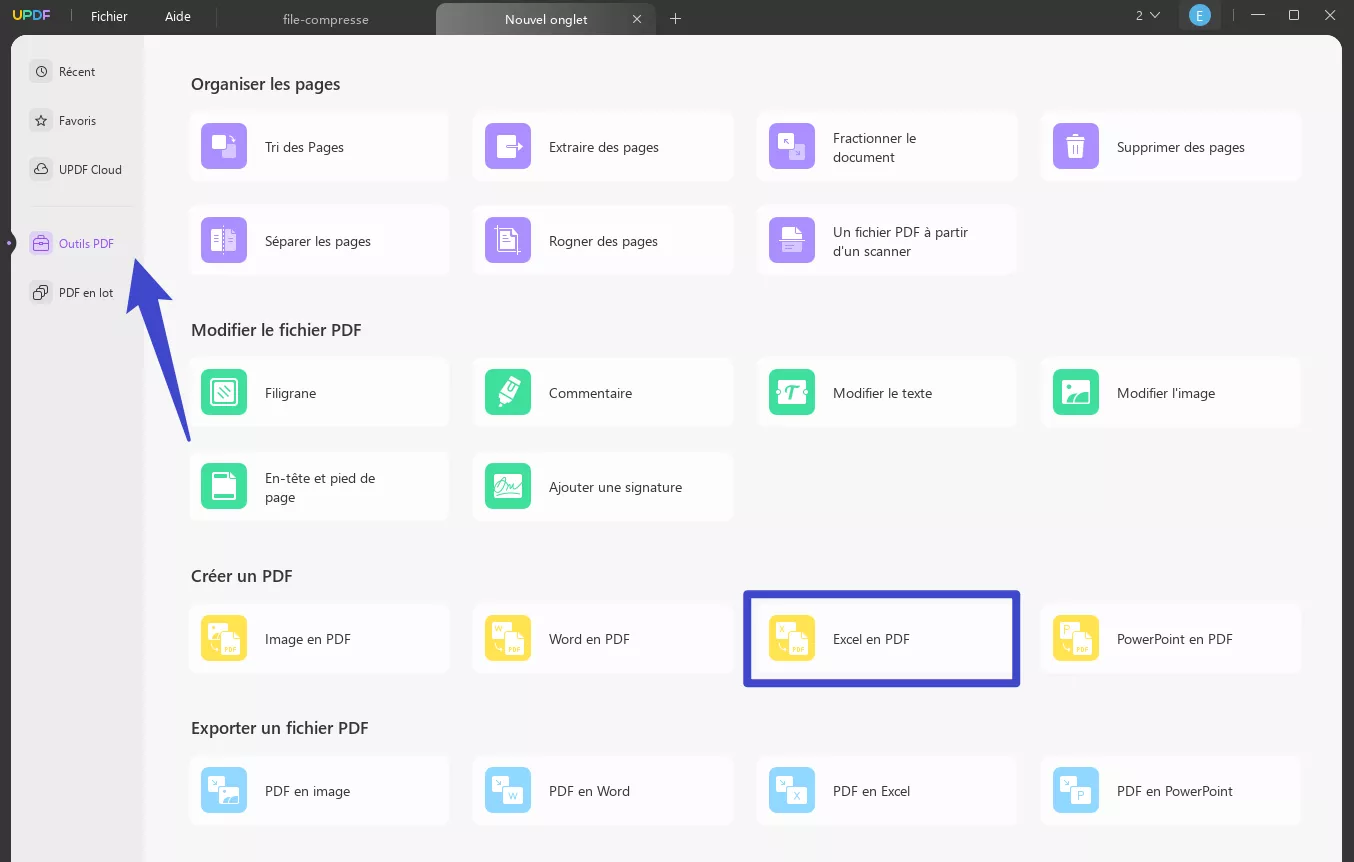
Task: Expand the open tabs count dropdown
Action: (1147, 15)
